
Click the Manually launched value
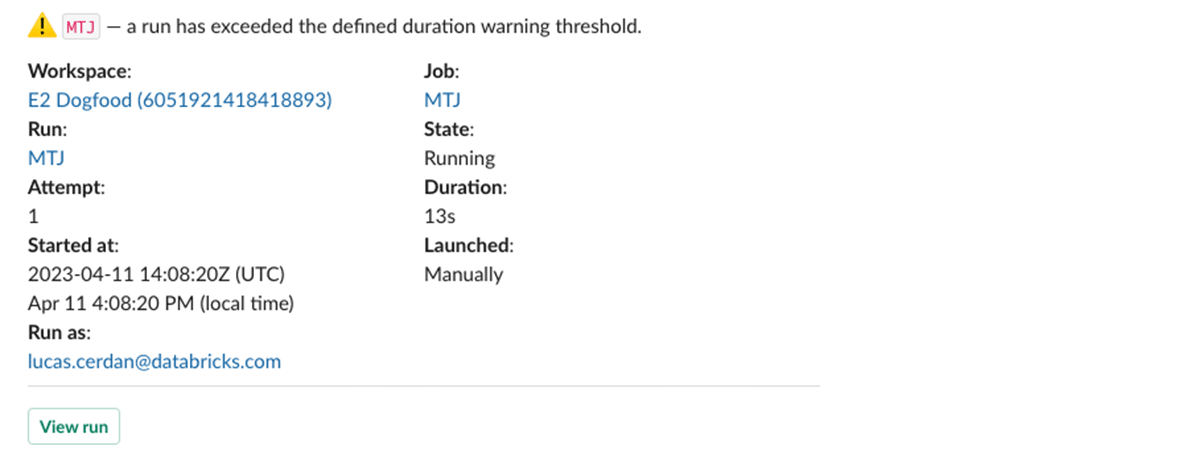pyautogui.click(x=463, y=274)
